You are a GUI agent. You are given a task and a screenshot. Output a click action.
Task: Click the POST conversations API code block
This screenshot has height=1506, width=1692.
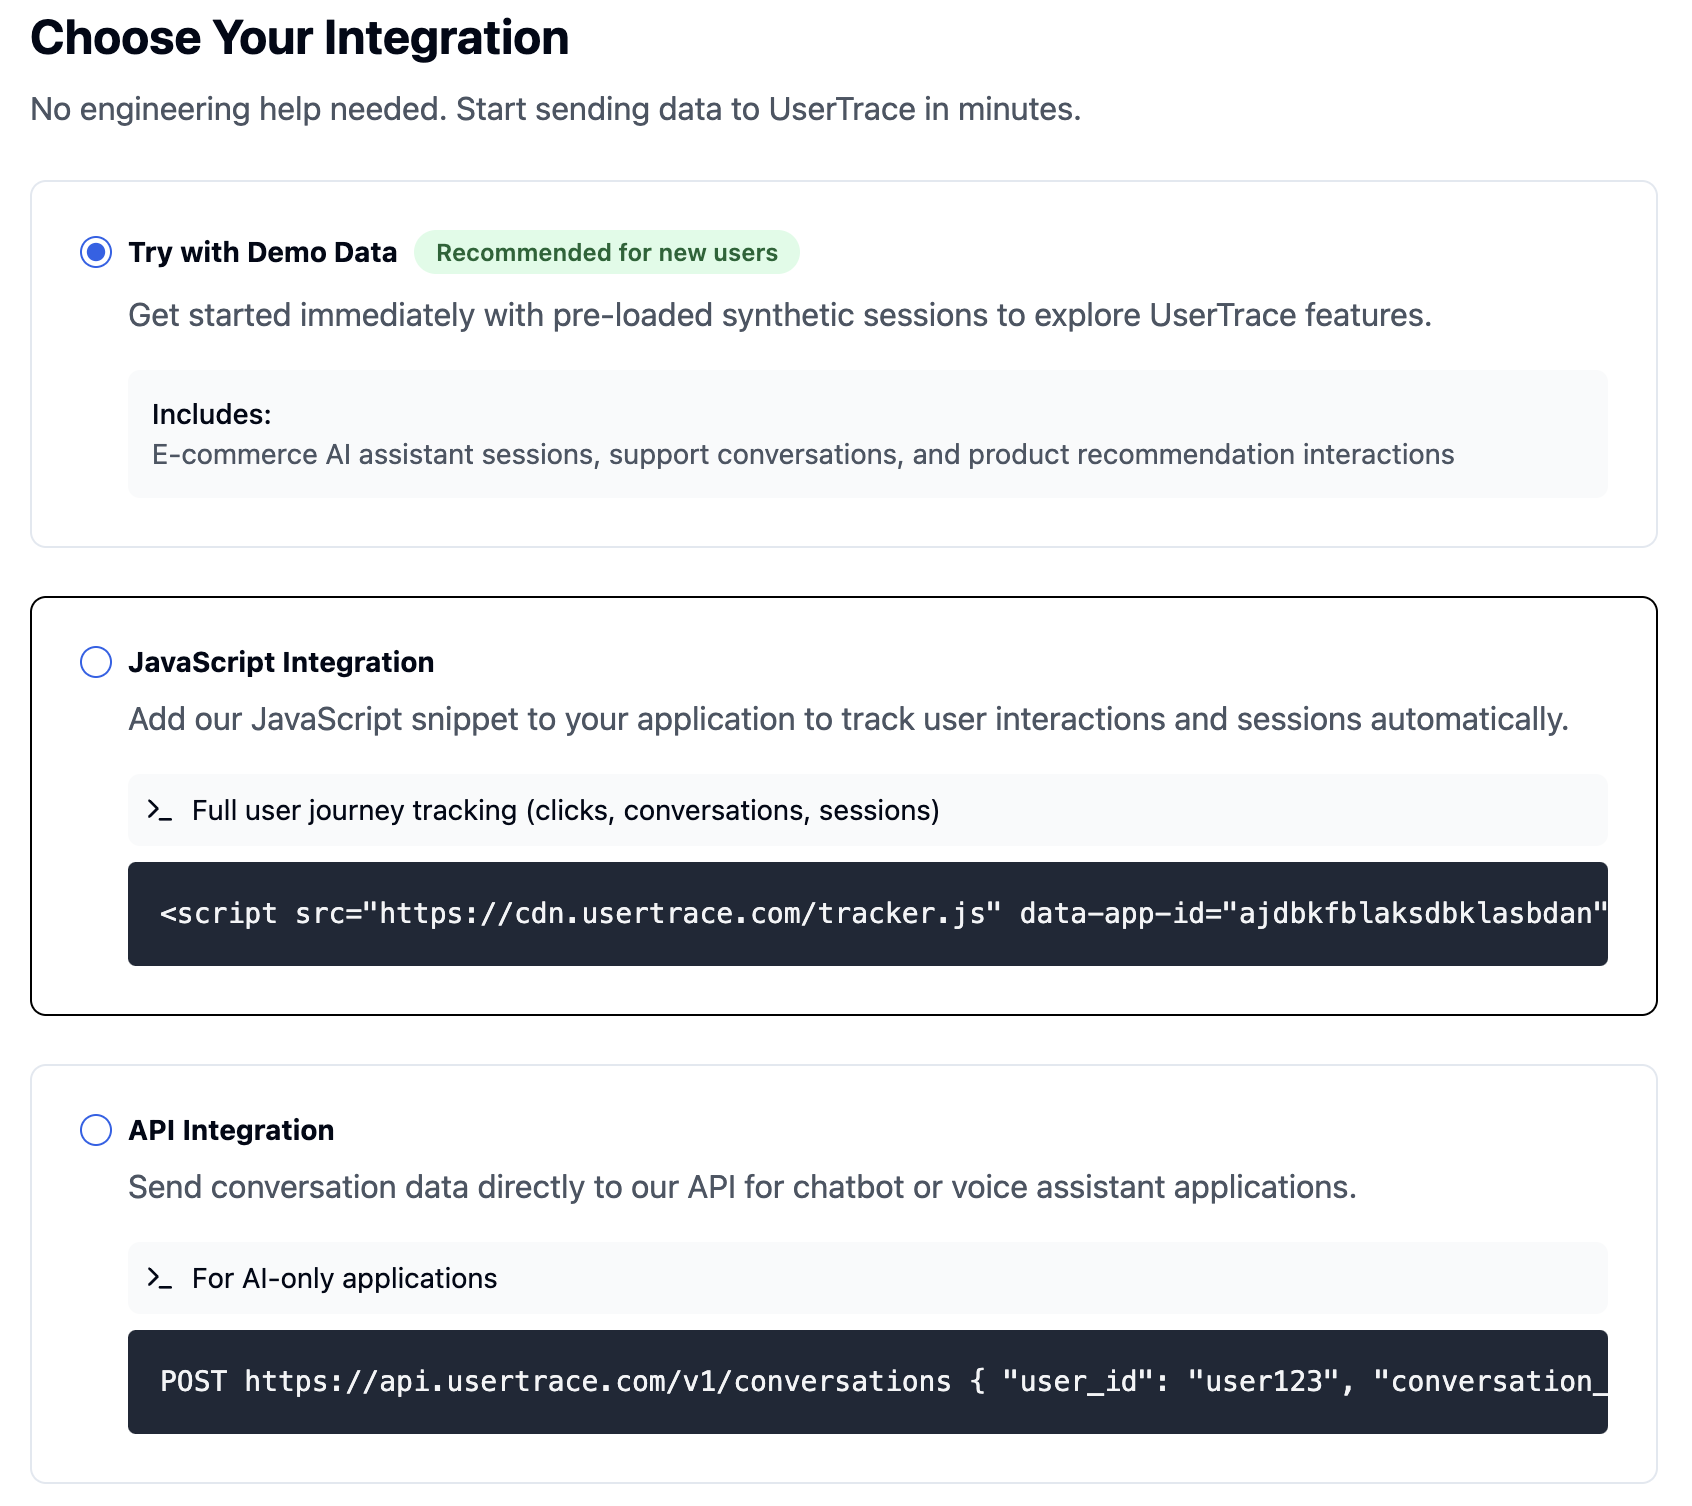tap(867, 1382)
